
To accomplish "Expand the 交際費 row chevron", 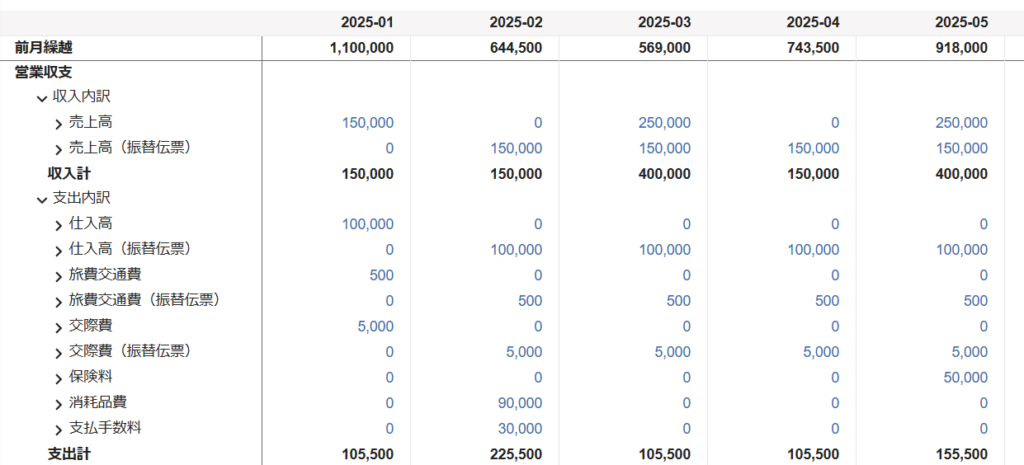I will coord(59,326).
